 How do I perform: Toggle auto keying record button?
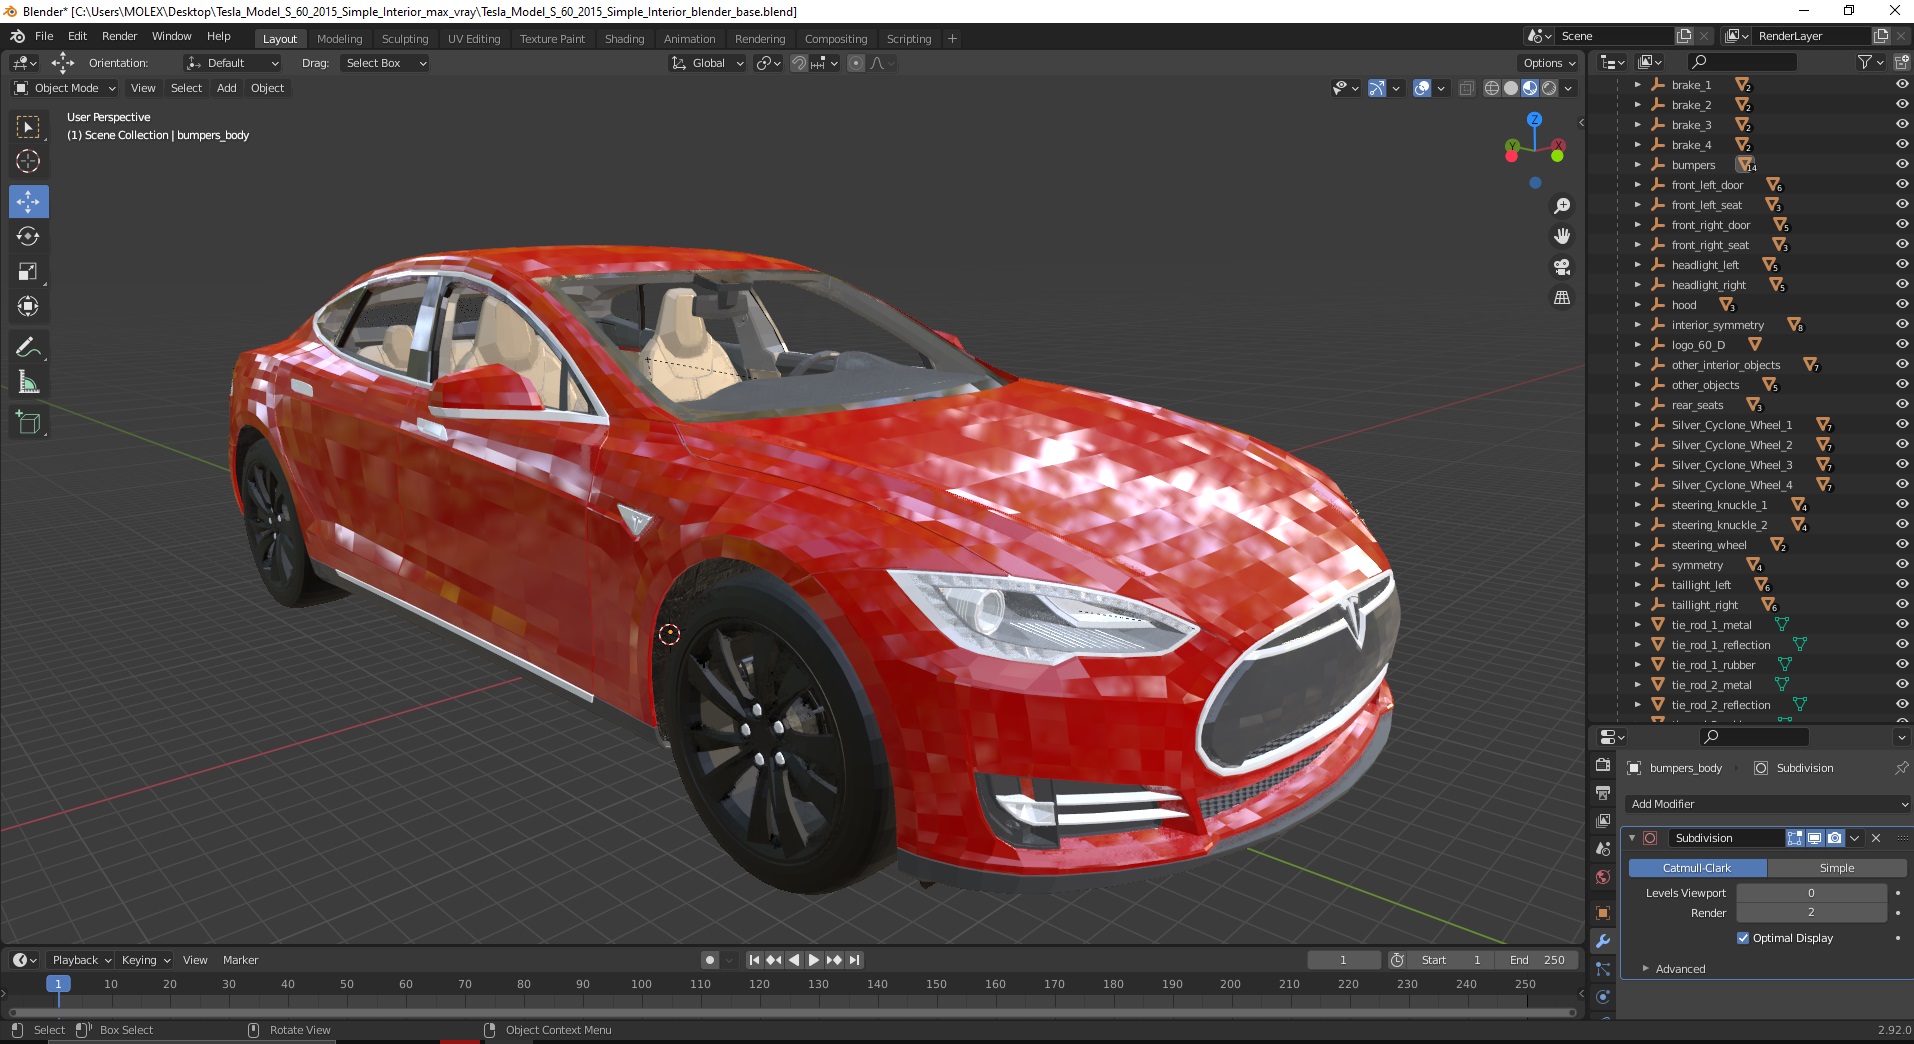click(710, 960)
